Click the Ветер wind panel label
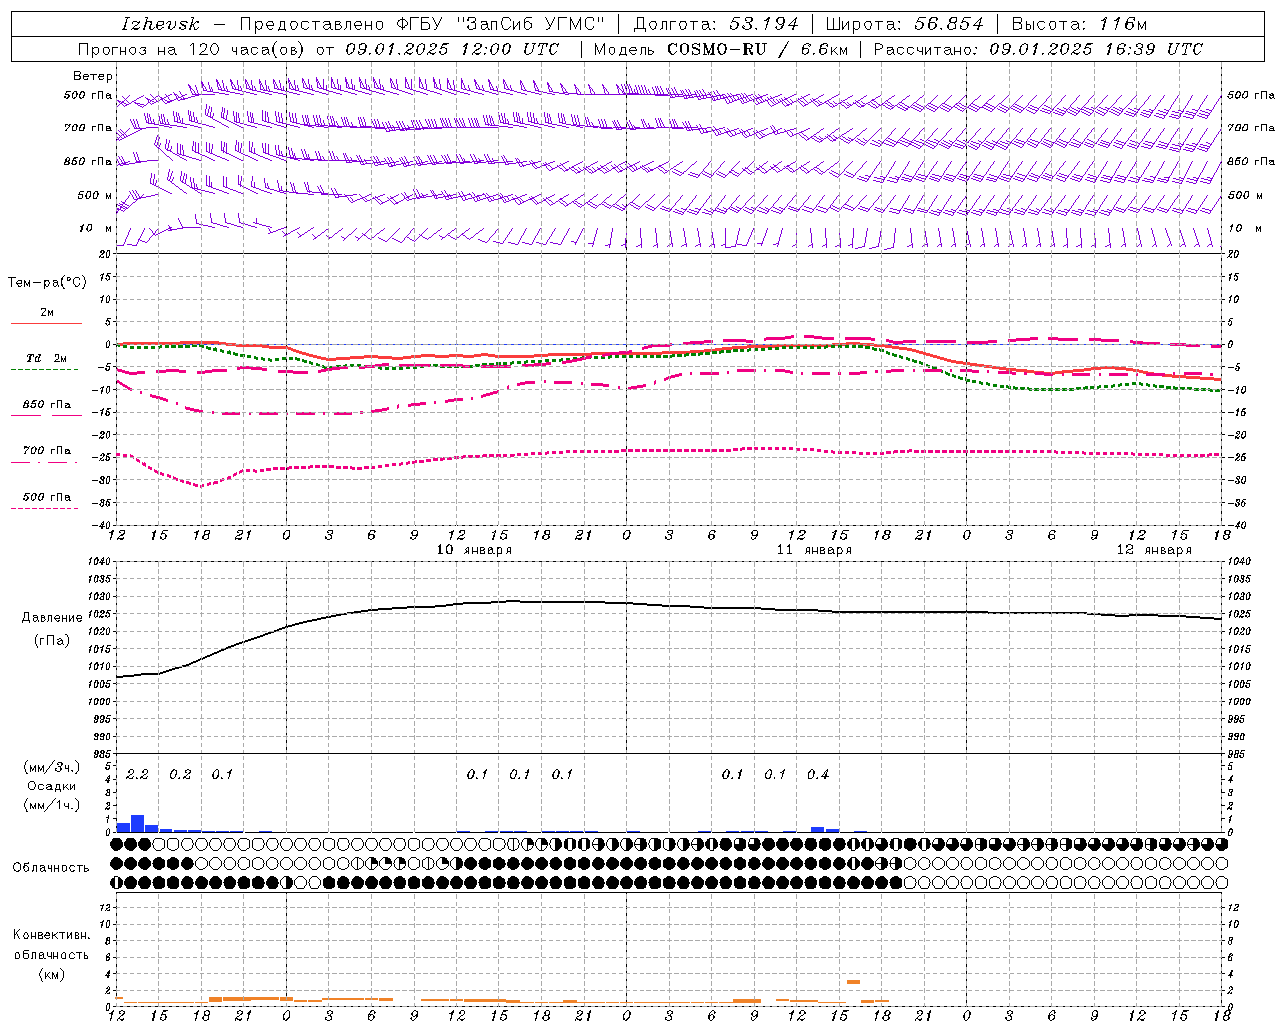The width and height of the screenshot is (1280, 1024). [x=93, y=76]
